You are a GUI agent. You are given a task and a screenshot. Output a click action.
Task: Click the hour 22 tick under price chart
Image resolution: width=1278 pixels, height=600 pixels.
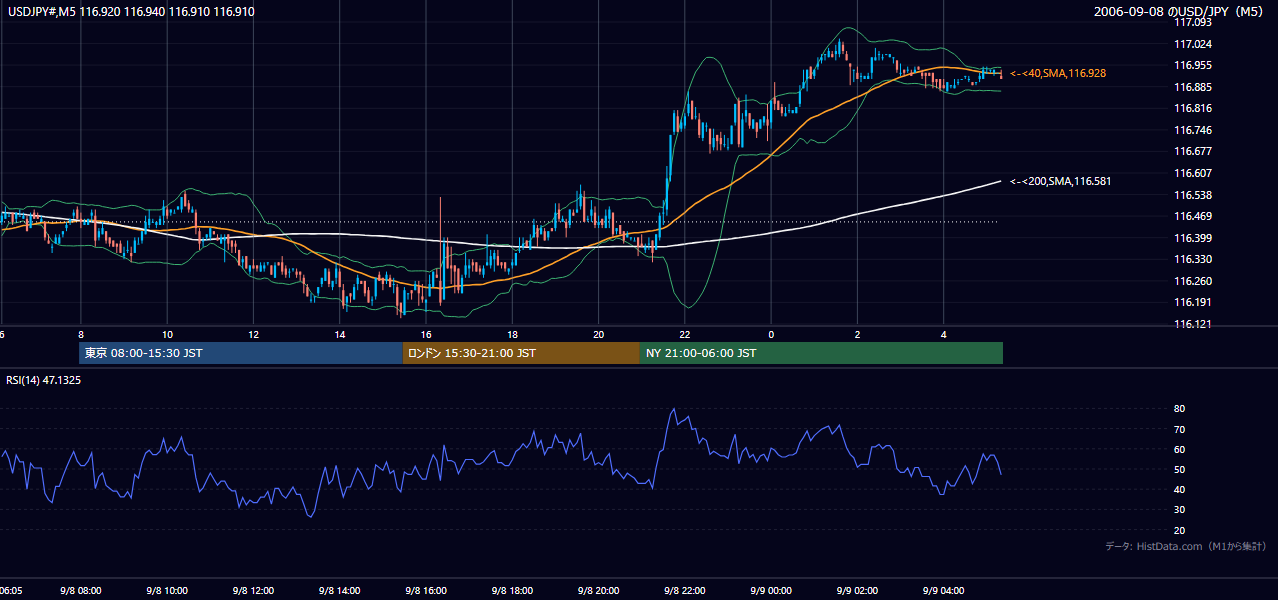685,334
